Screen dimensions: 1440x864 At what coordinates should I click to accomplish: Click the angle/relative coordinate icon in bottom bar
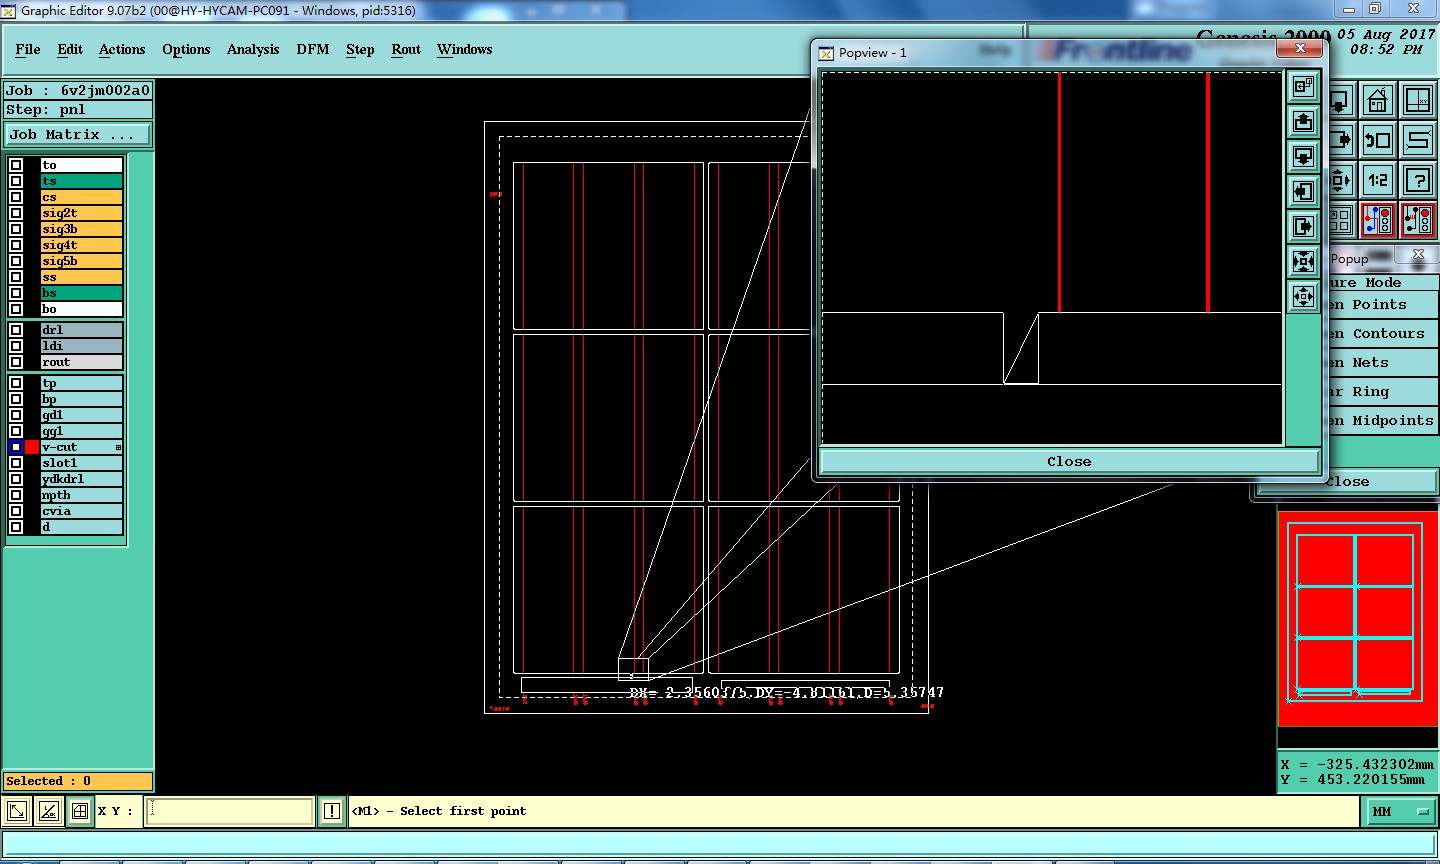pos(48,811)
